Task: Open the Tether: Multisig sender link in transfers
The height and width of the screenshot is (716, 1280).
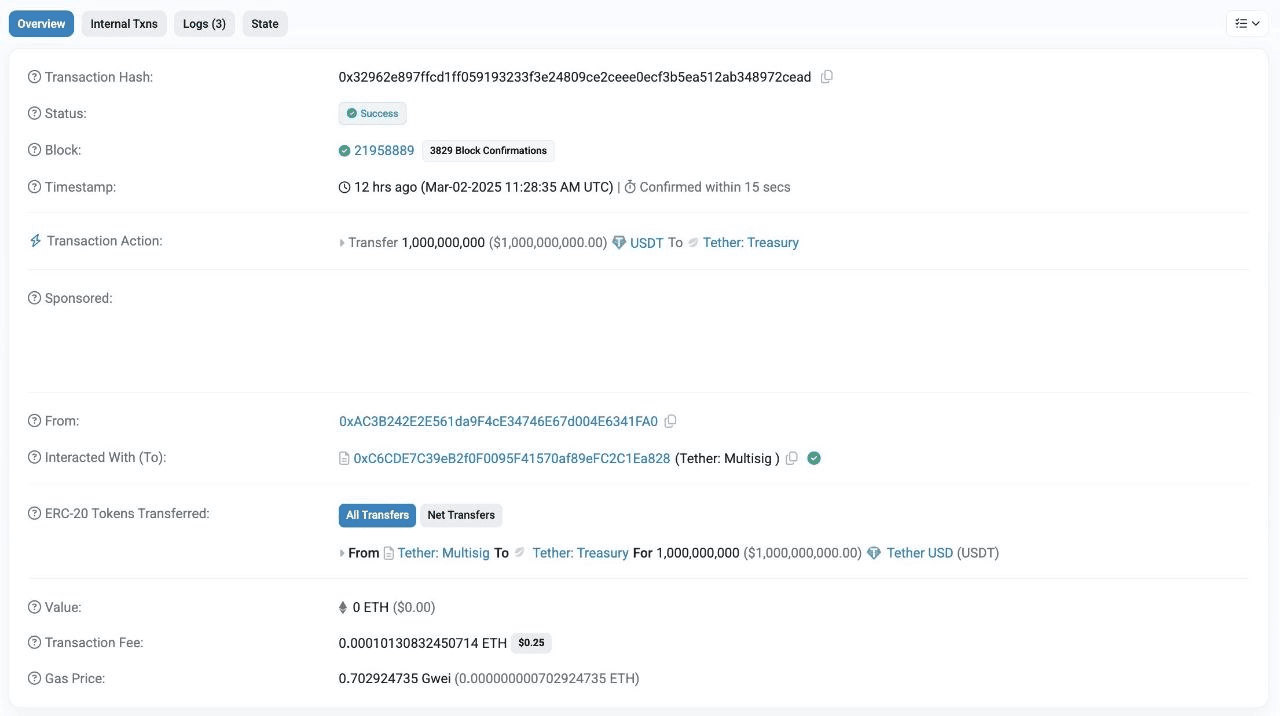Action: point(444,553)
